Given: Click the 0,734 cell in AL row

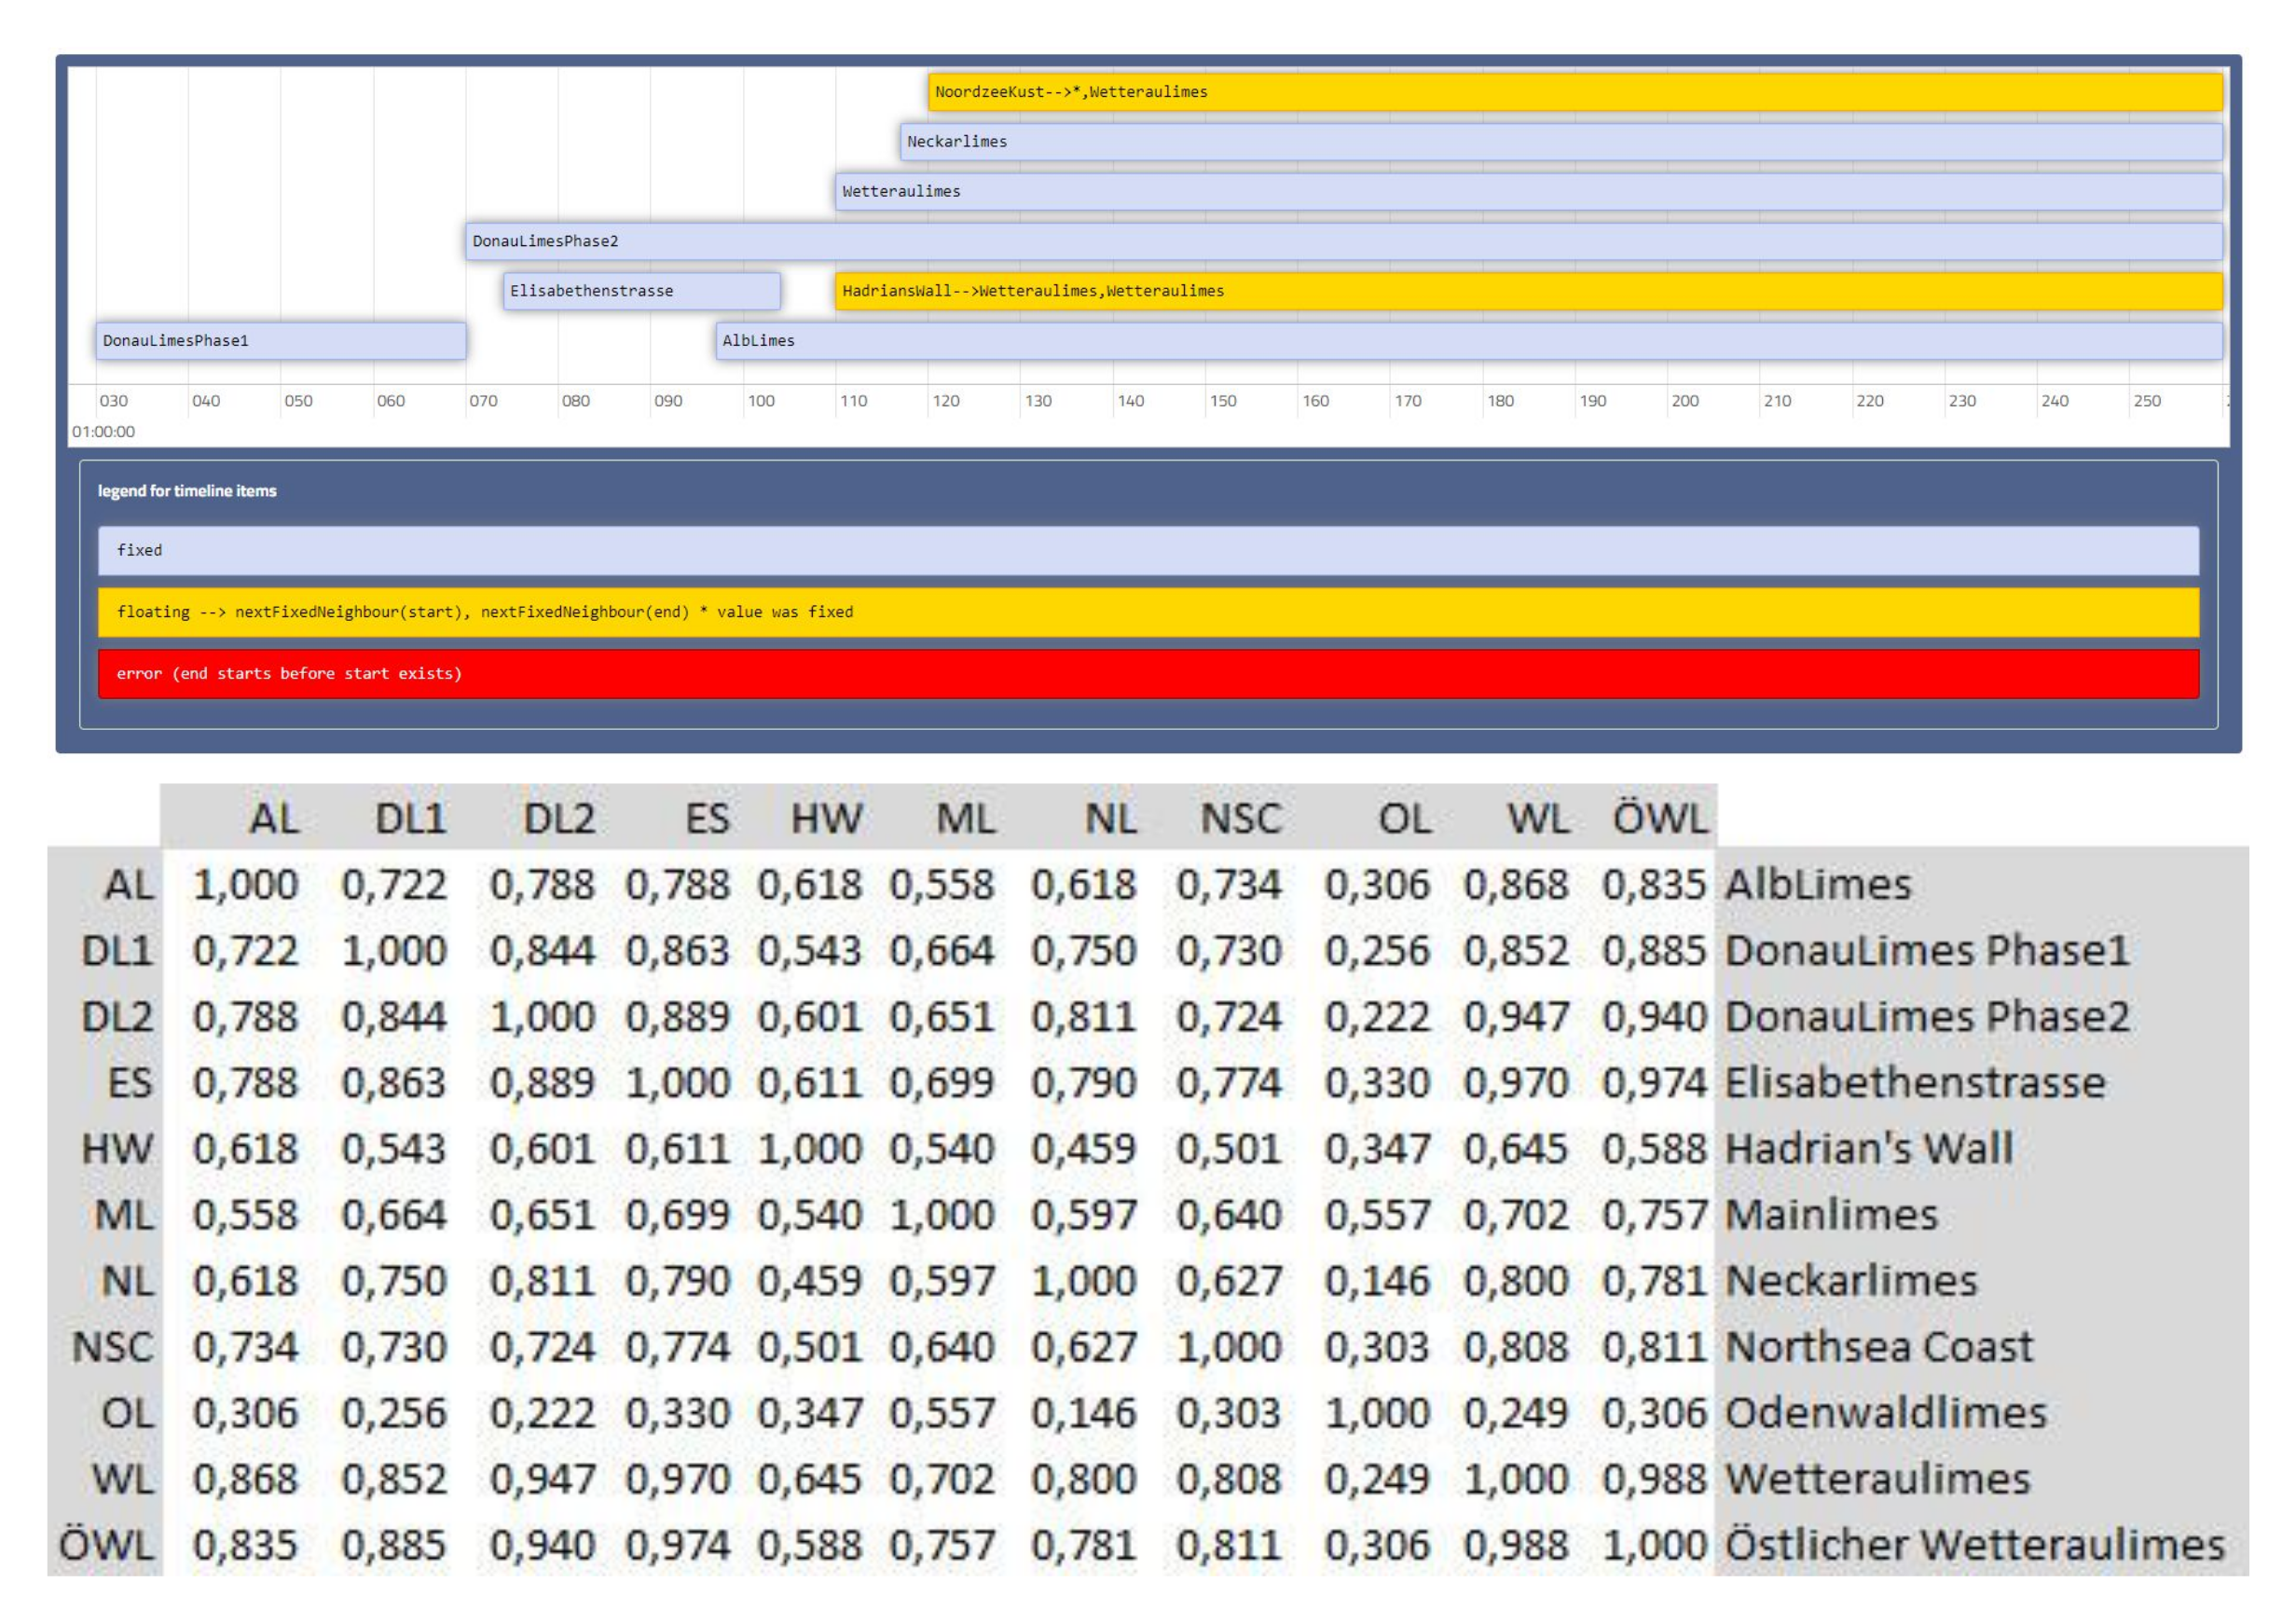Looking at the screenshot, I should point(1228,885).
